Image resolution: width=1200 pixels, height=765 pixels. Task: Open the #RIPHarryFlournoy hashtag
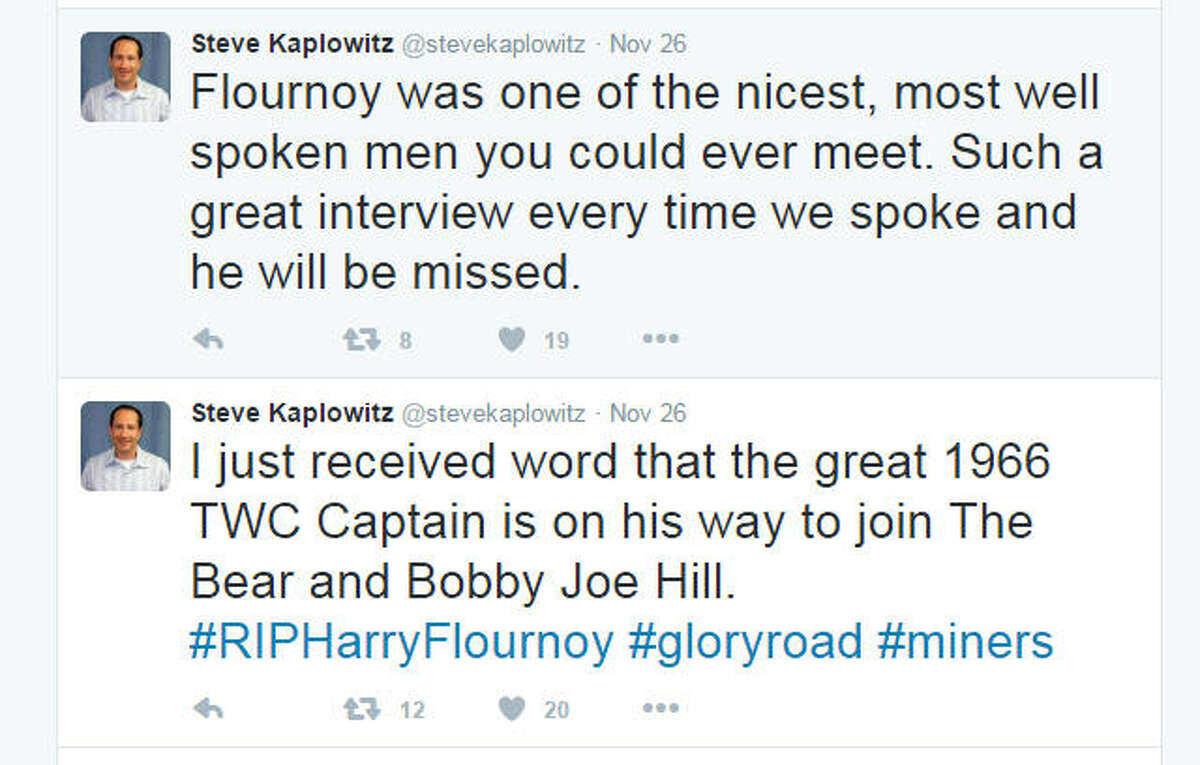click(x=401, y=642)
